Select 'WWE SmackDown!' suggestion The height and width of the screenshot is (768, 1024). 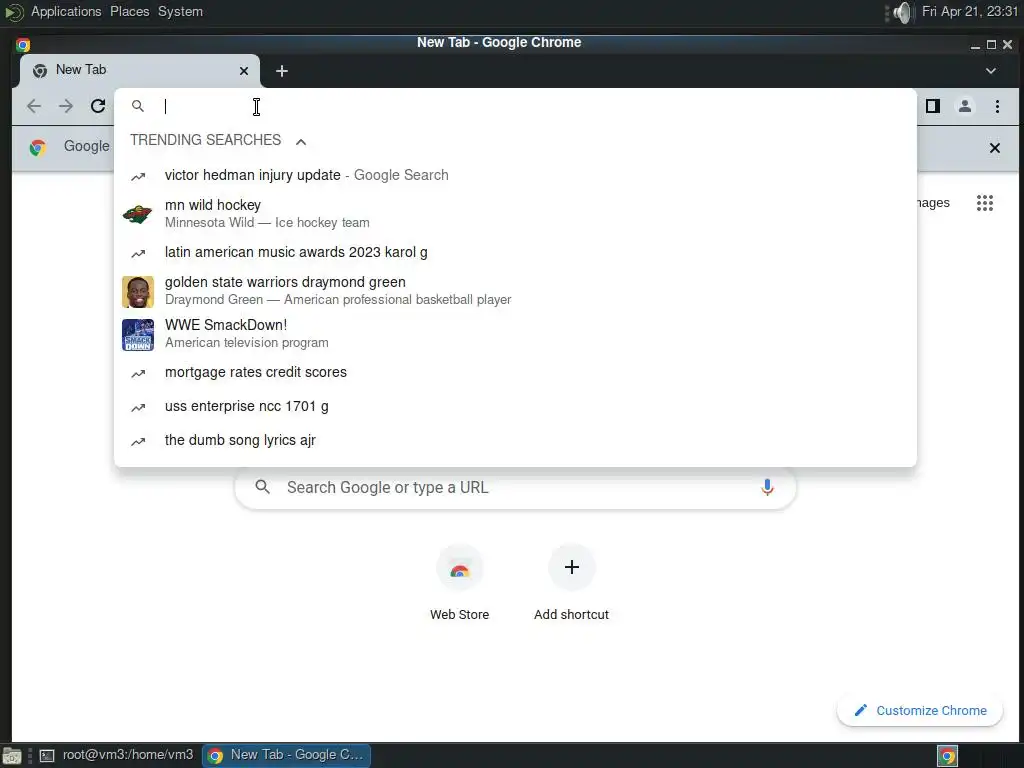pos(515,334)
